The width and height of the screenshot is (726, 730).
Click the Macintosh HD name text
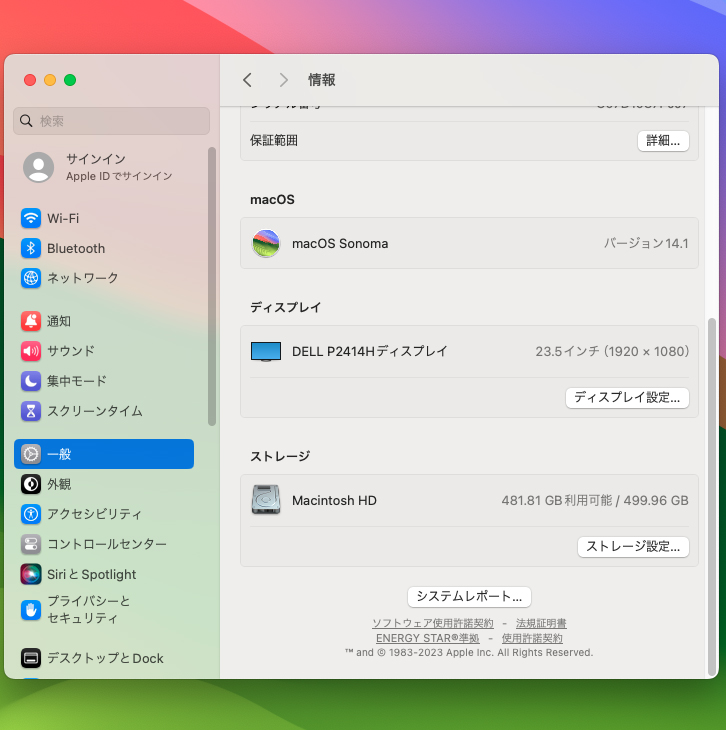(334, 500)
